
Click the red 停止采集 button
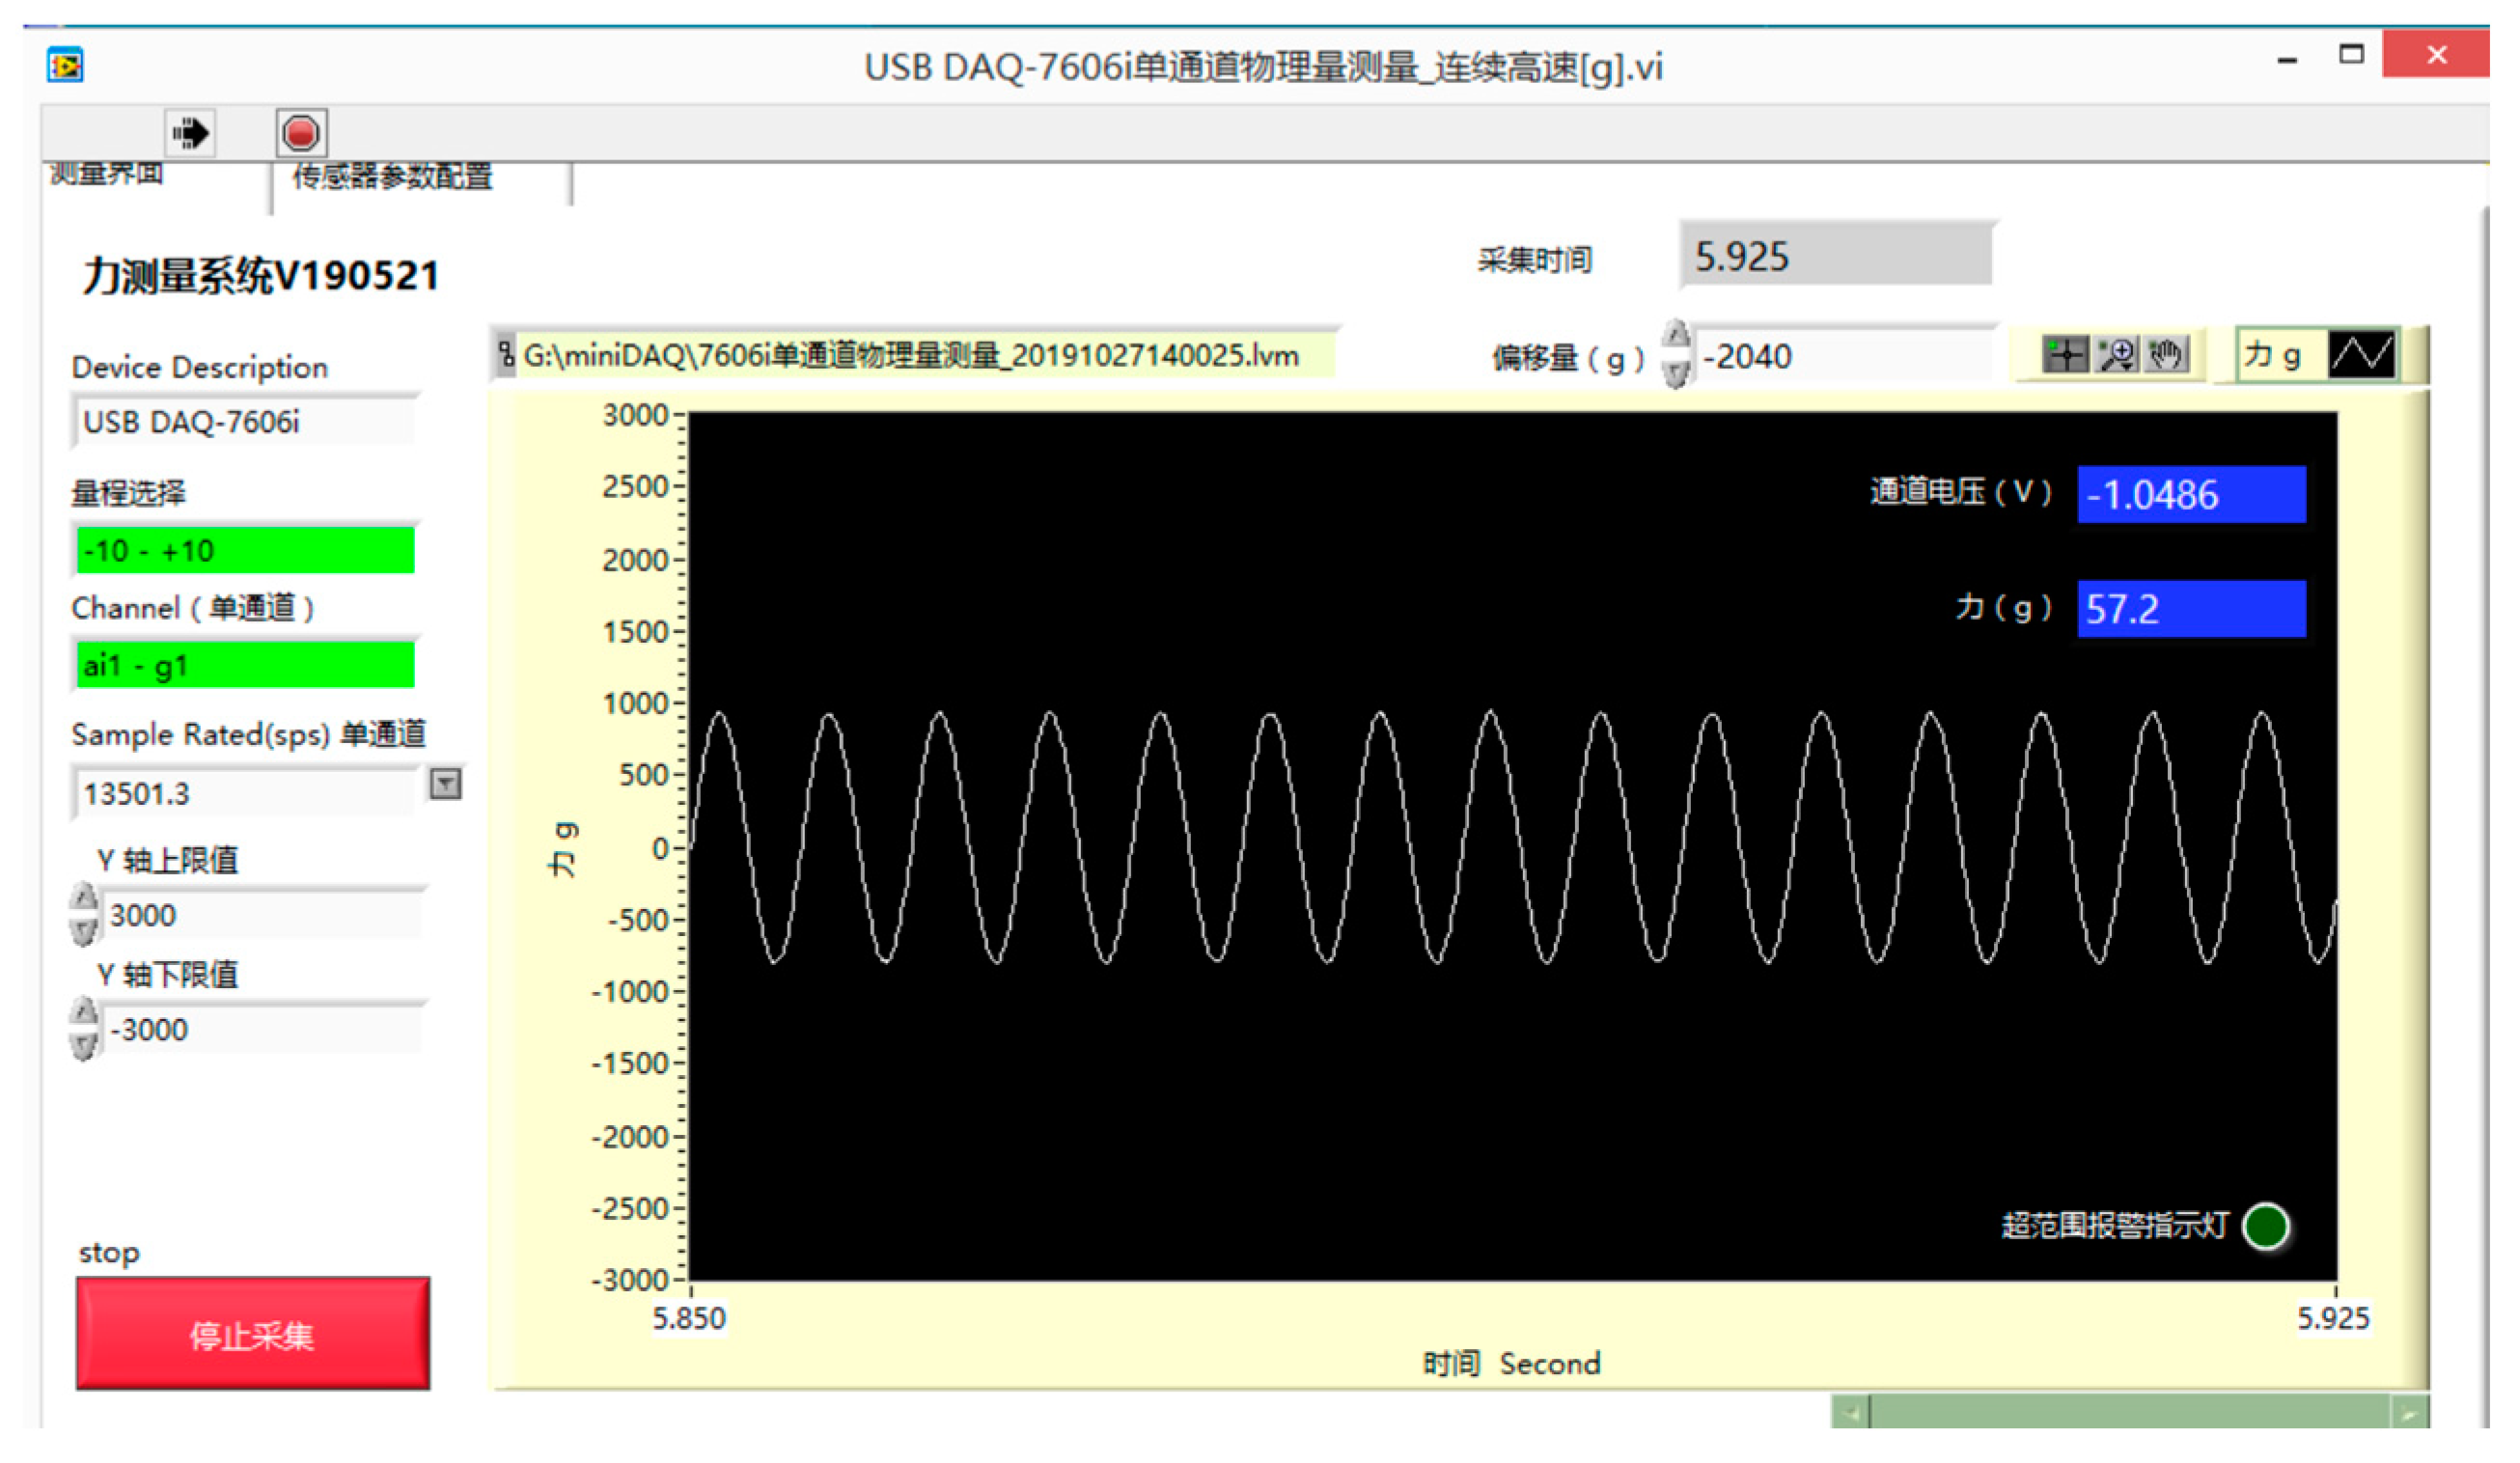click(253, 1335)
